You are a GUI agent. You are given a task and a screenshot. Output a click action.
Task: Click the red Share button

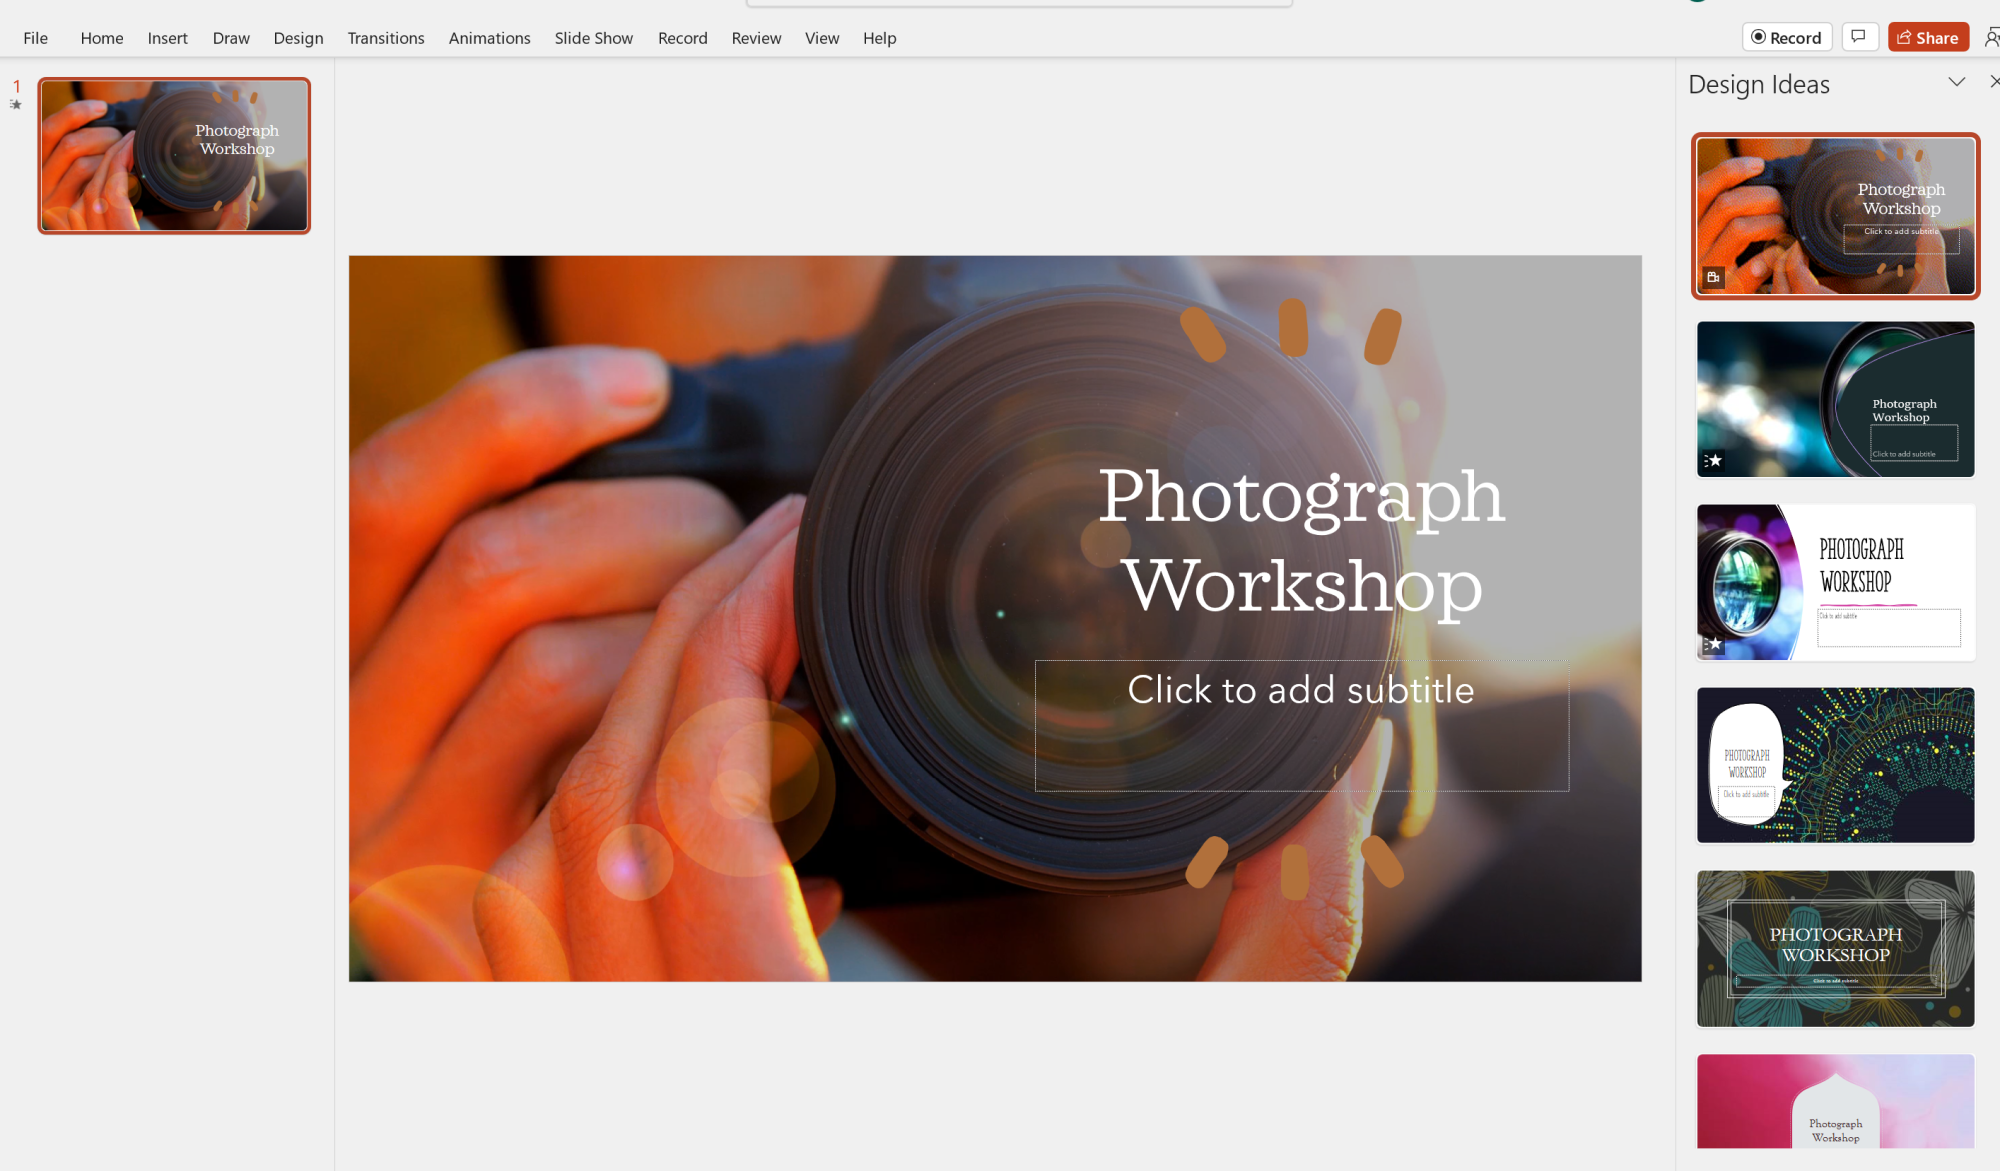[1928, 37]
